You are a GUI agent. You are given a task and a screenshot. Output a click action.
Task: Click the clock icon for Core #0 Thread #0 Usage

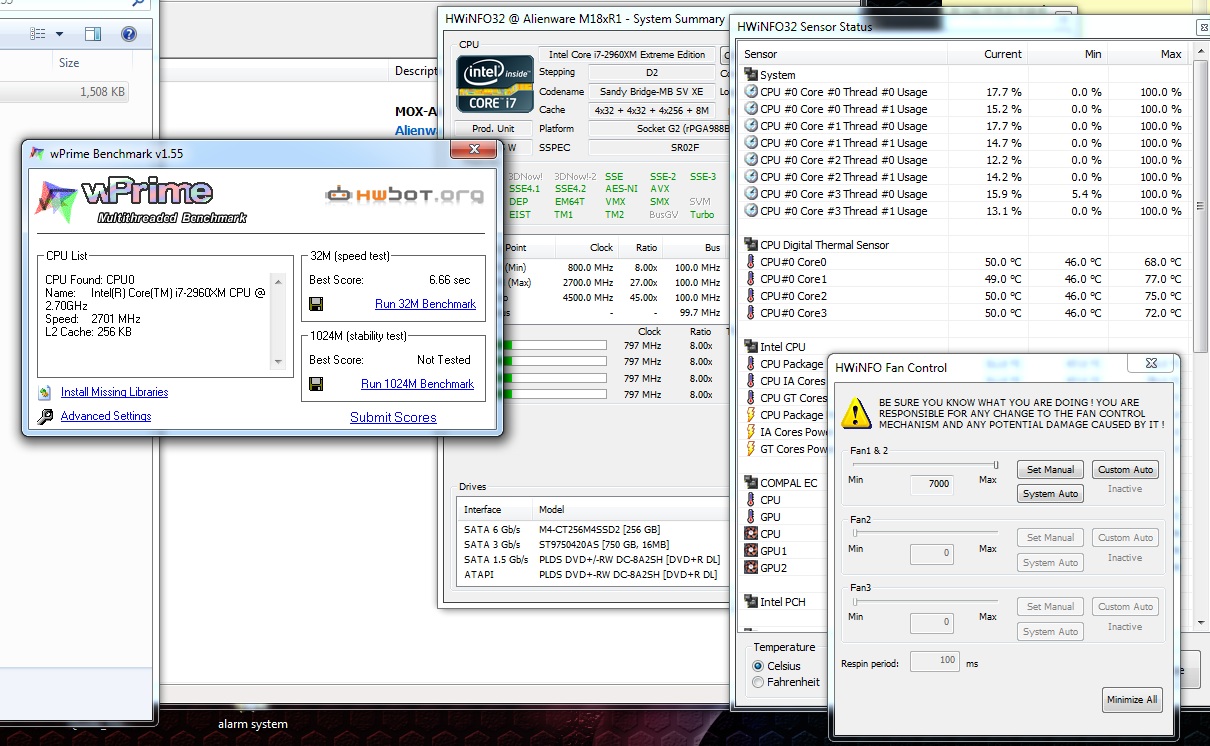pyautogui.click(x=751, y=92)
